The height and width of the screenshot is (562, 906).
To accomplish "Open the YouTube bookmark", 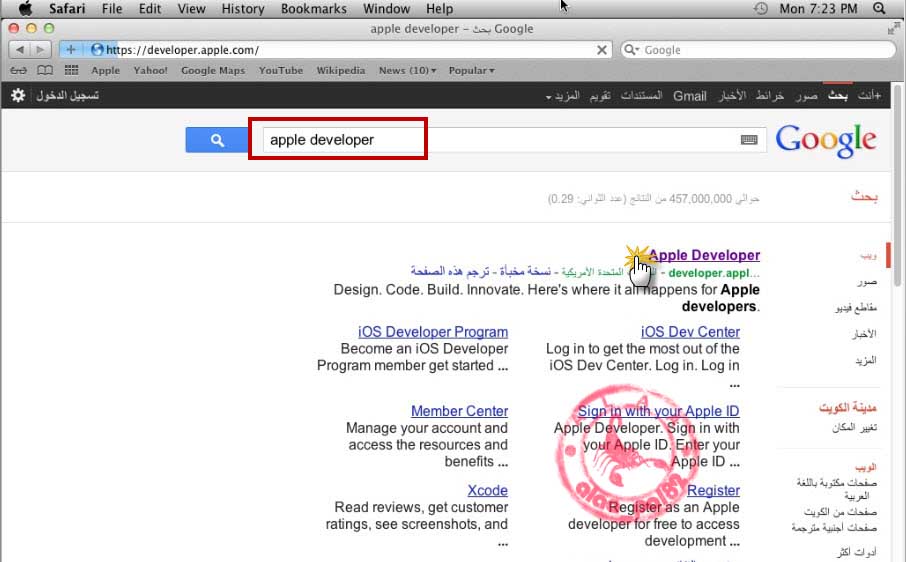I will pos(281,70).
